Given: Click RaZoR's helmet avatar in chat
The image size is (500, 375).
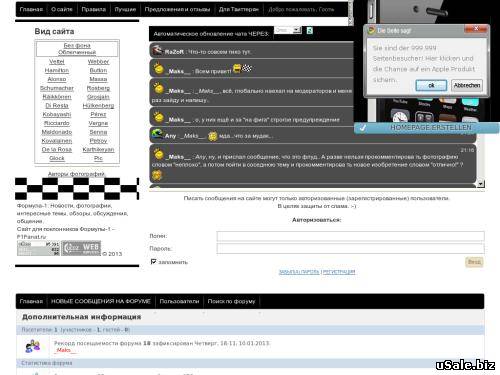Looking at the screenshot, I should [157, 50].
